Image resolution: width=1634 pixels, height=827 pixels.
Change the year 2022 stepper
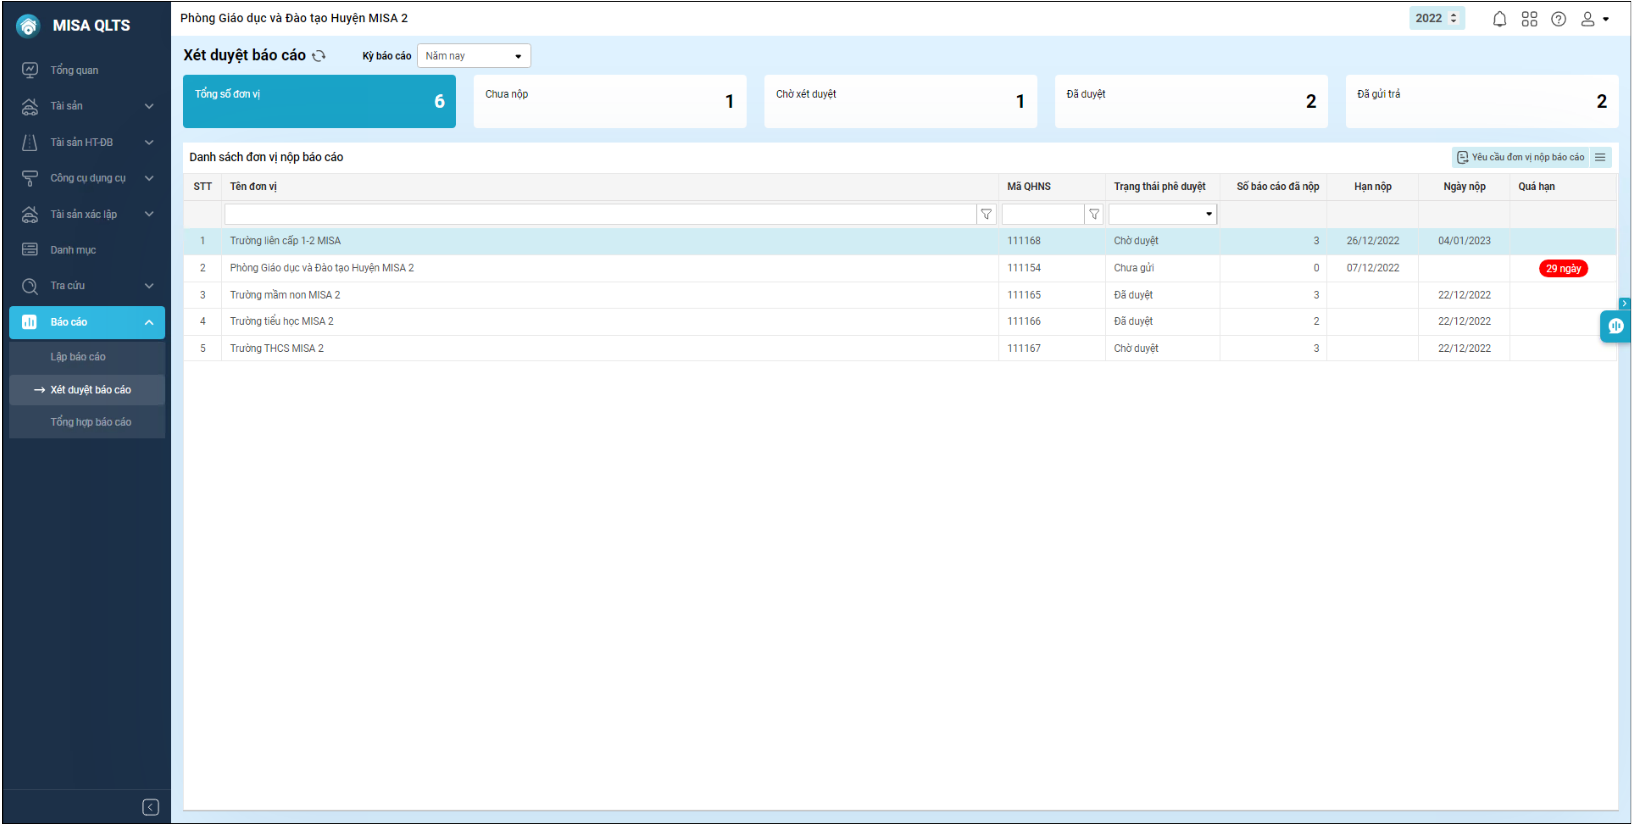pos(1453,18)
